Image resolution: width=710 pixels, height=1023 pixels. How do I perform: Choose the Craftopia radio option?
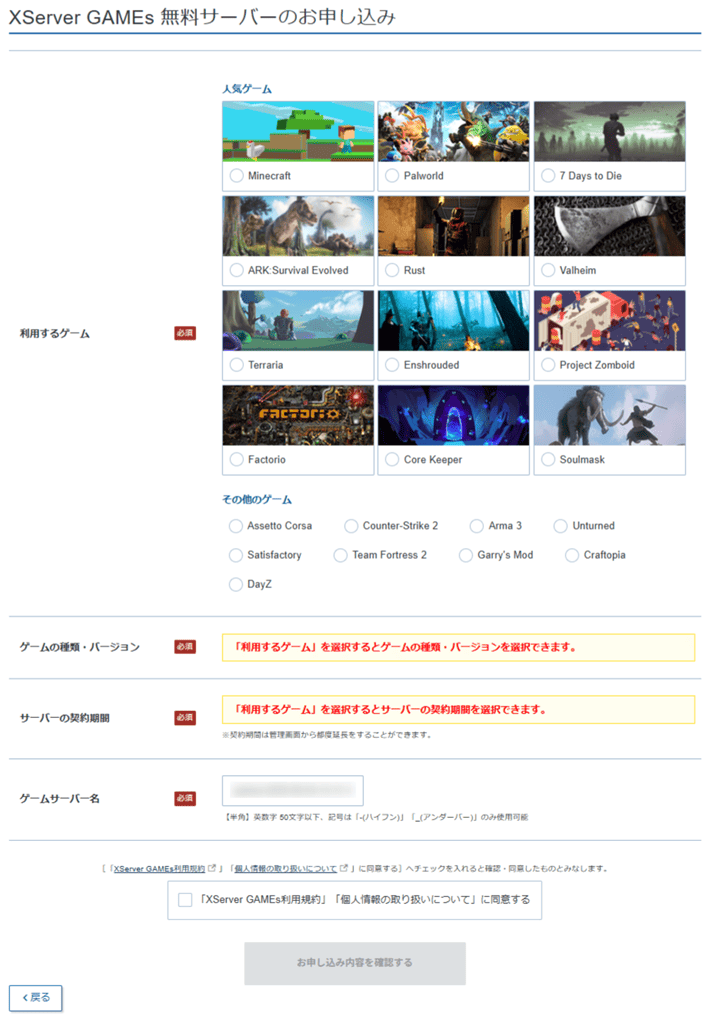tap(572, 555)
